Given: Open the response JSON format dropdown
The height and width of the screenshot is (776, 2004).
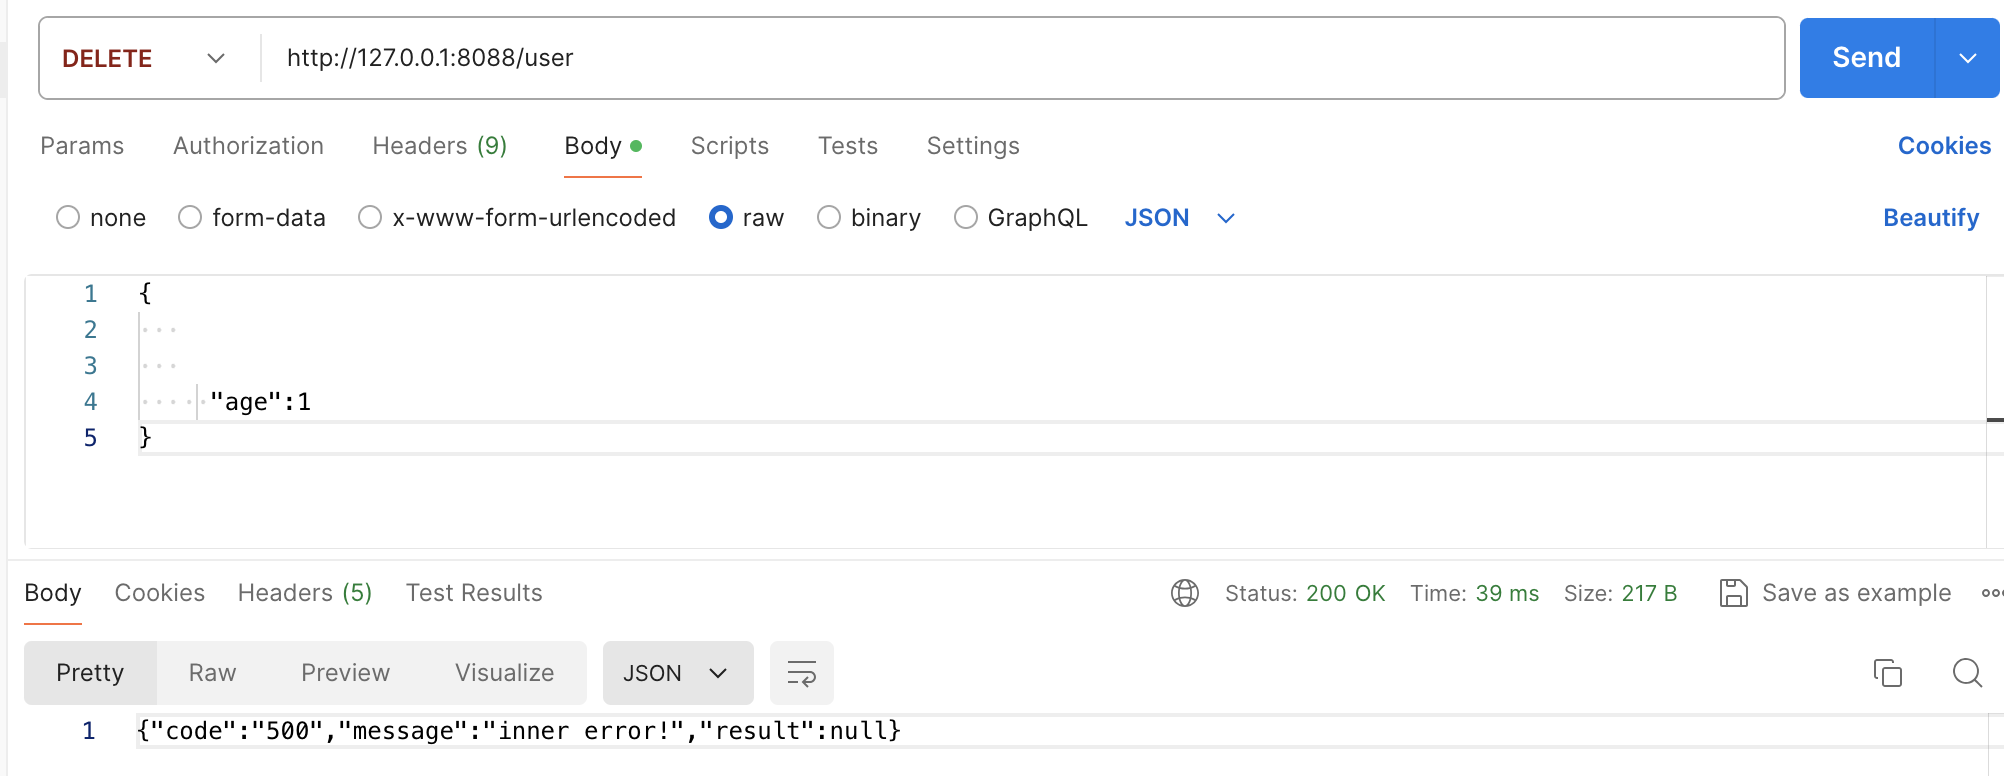Looking at the screenshot, I should point(677,673).
